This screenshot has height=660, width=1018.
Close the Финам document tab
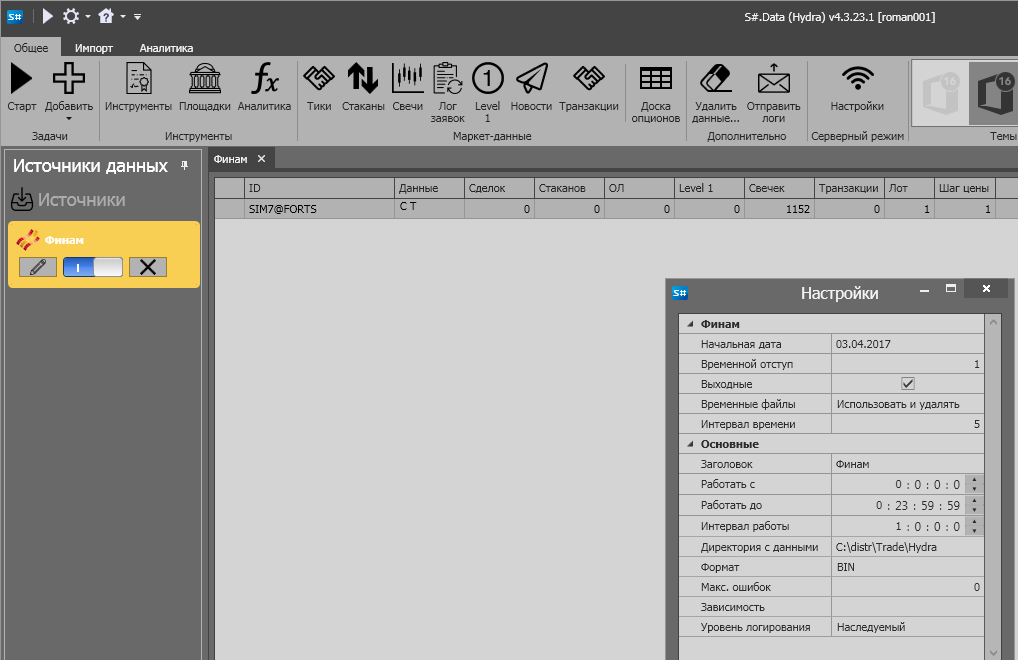click(261, 159)
